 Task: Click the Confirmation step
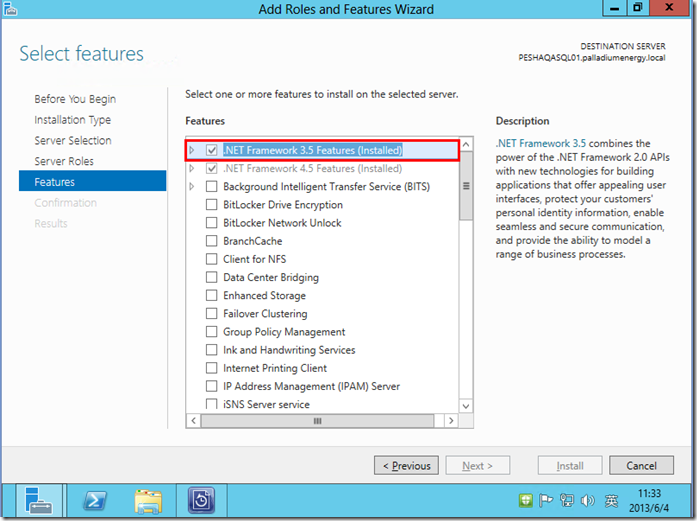pyautogui.click(x=65, y=203)
